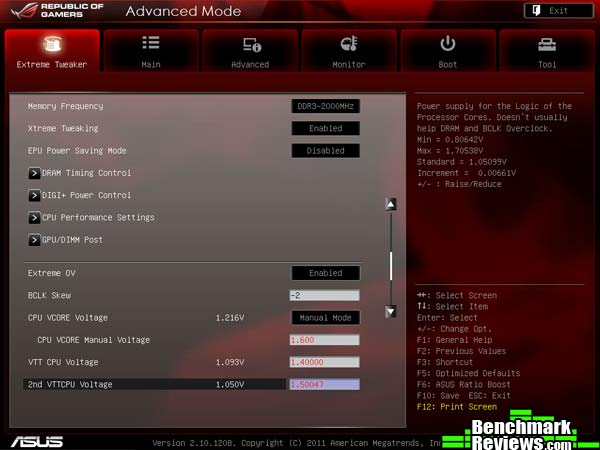Expand DIGI+ Power Control submenu

tap(86, 195)
